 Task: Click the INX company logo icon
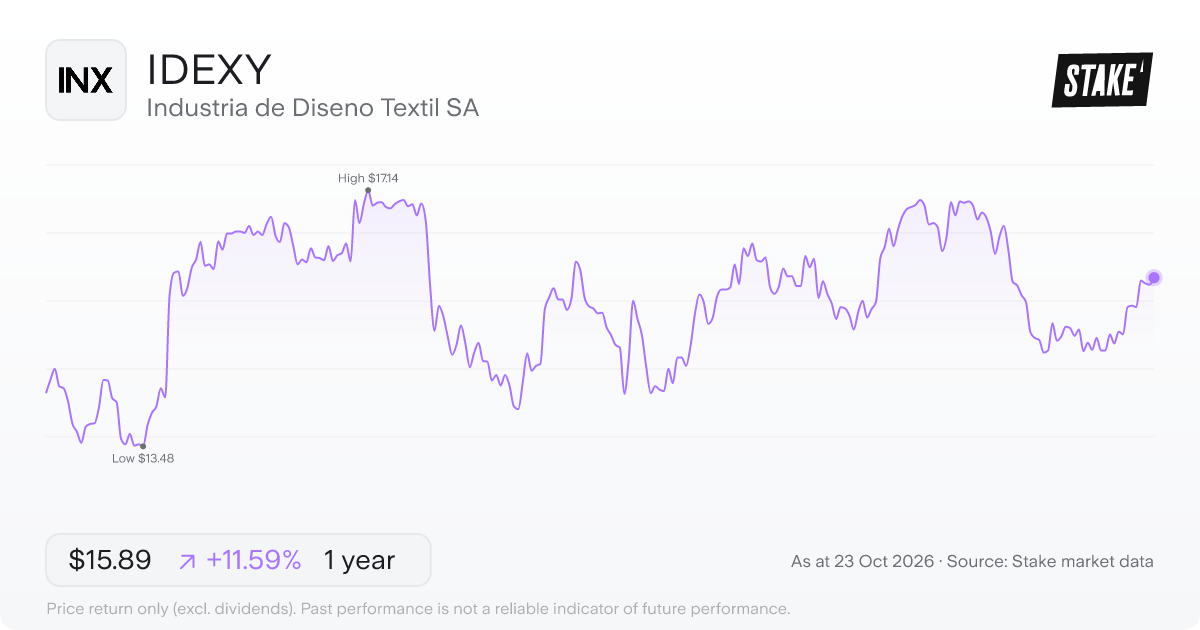click(86, 80)
